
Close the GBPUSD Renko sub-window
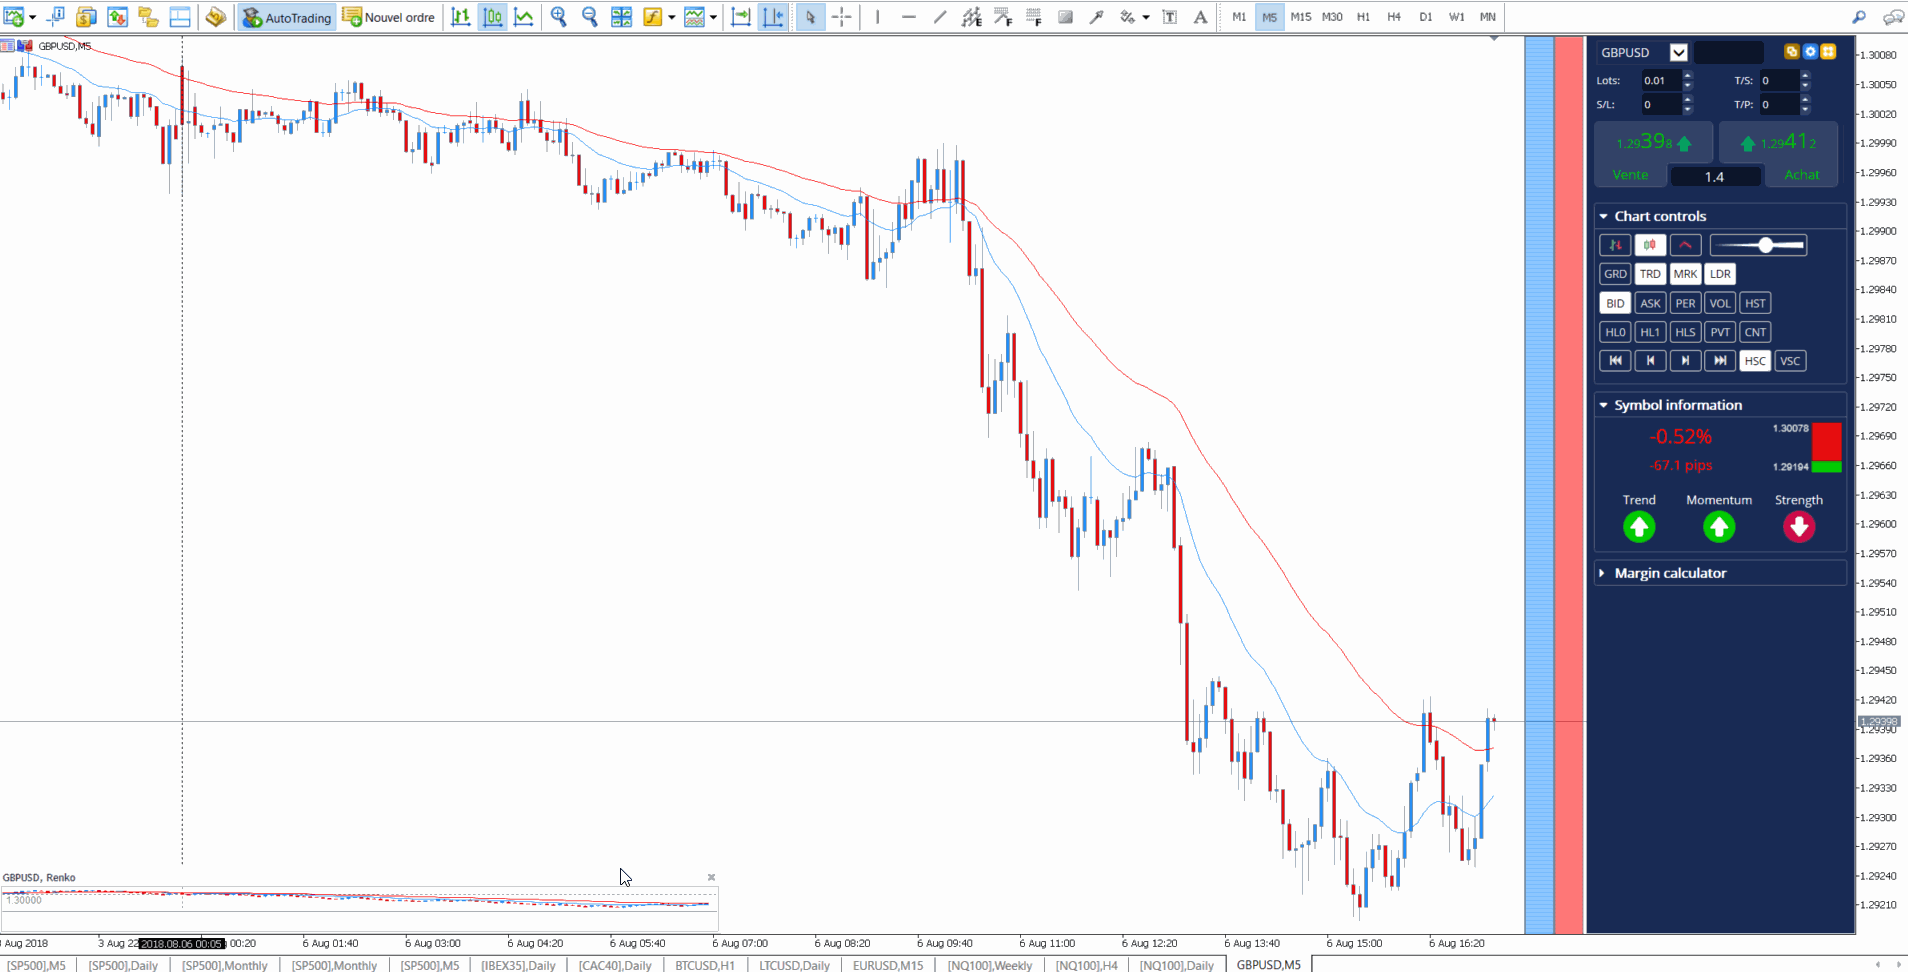pyautogui.click(x=711, y=877)
